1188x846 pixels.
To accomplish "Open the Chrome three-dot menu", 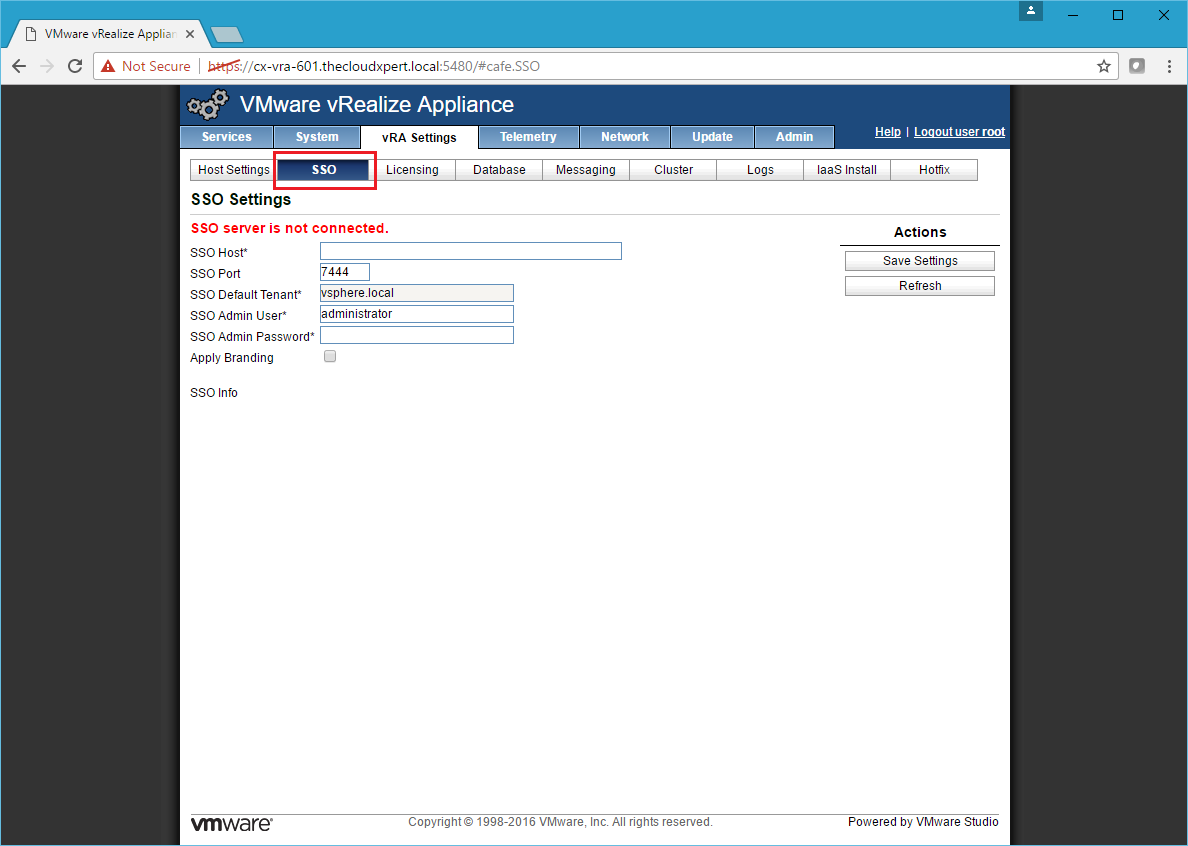I will (1169, 66).
